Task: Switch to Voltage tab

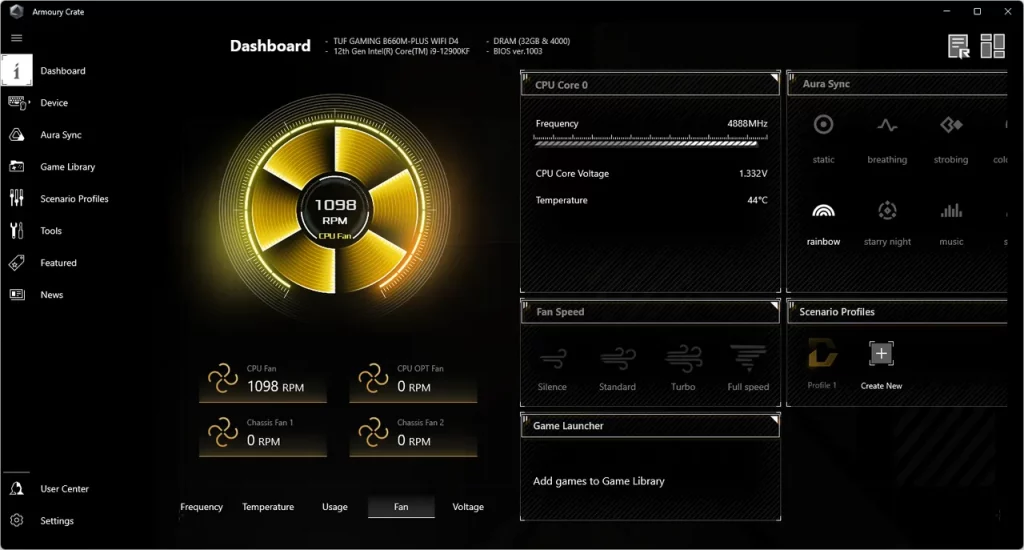Action: tap(468, 507)
